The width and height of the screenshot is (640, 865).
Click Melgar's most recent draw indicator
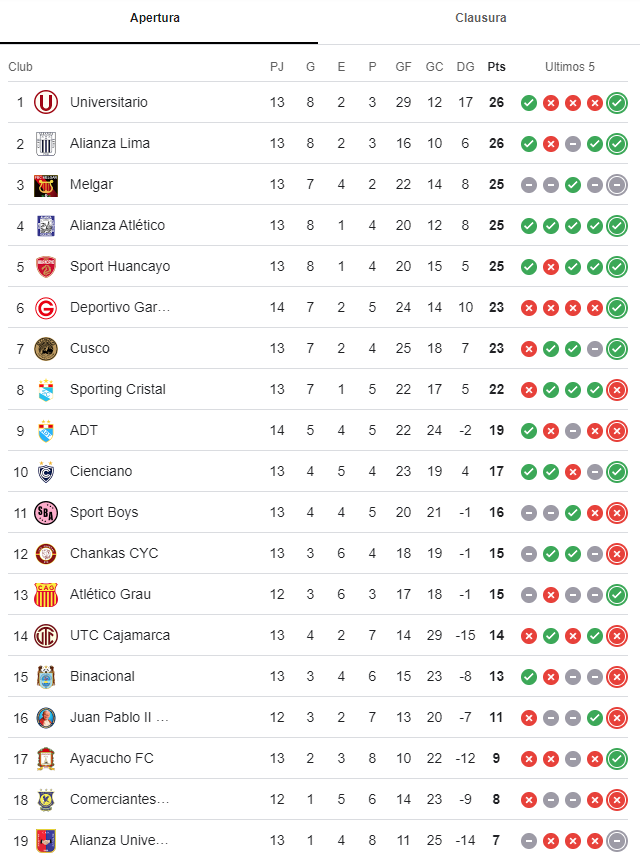point(617,185)
